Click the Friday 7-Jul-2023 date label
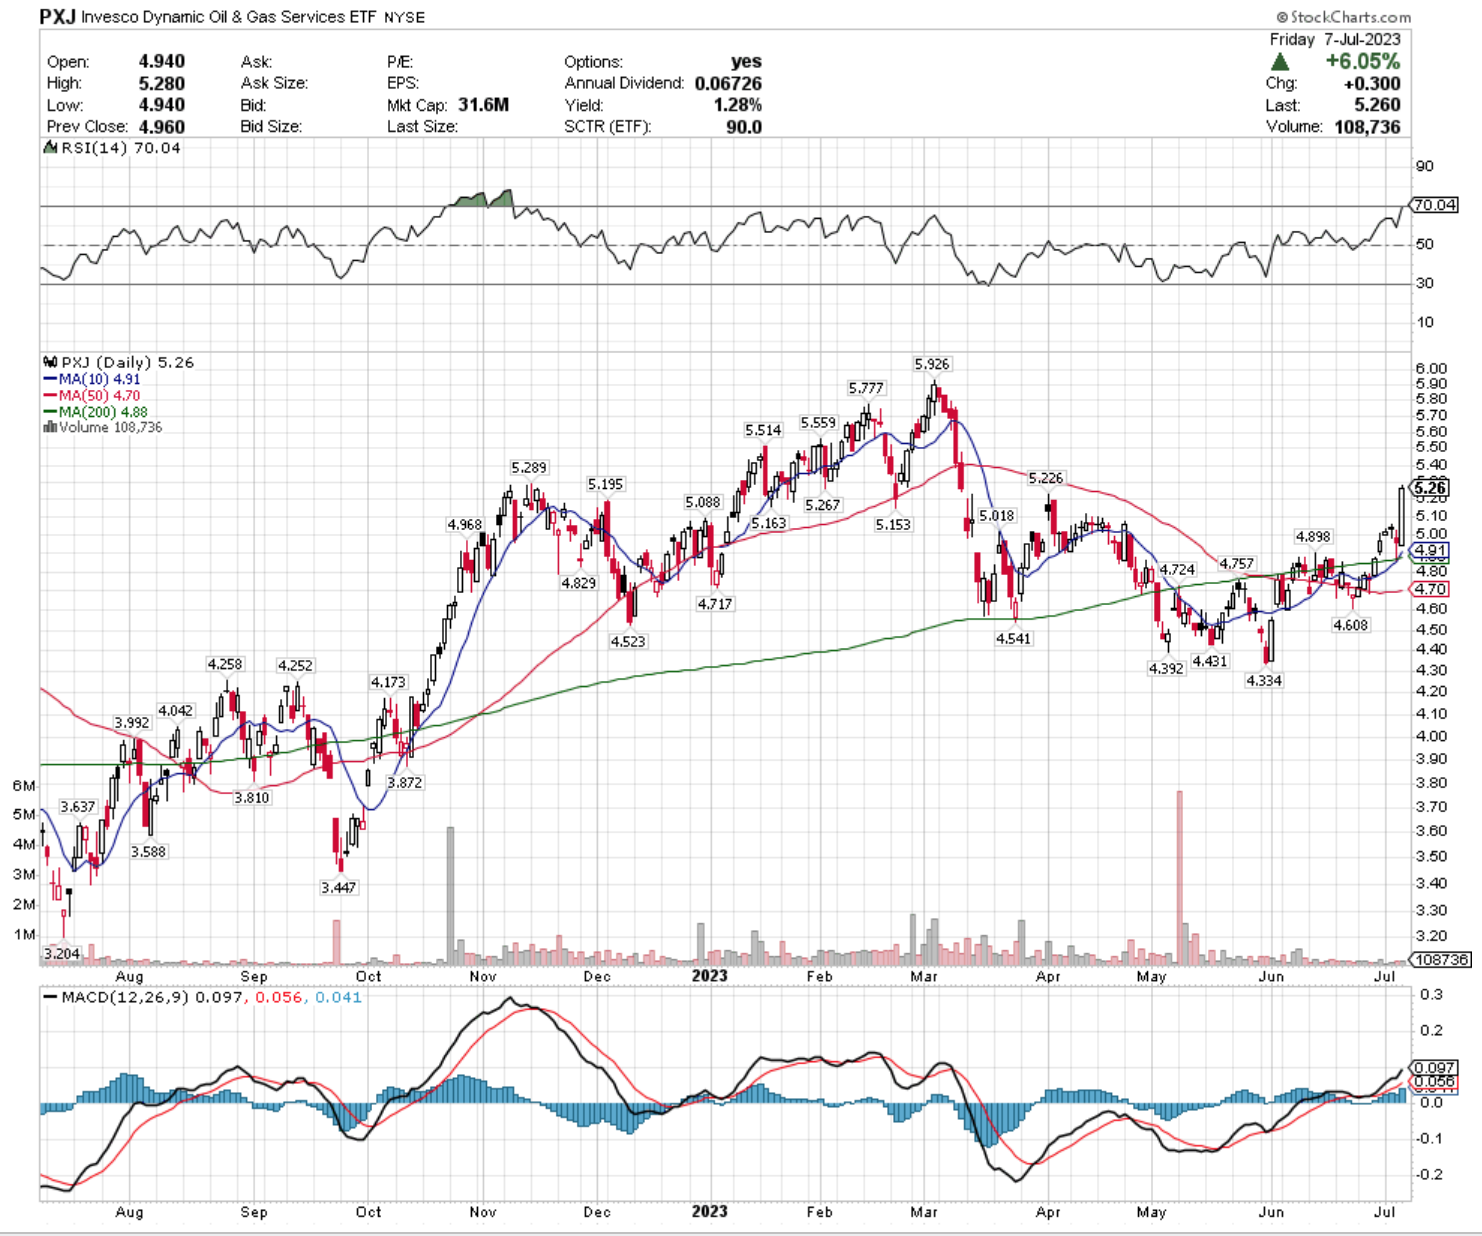This screenshot has height=1236, width=1482. [1335, 40]
